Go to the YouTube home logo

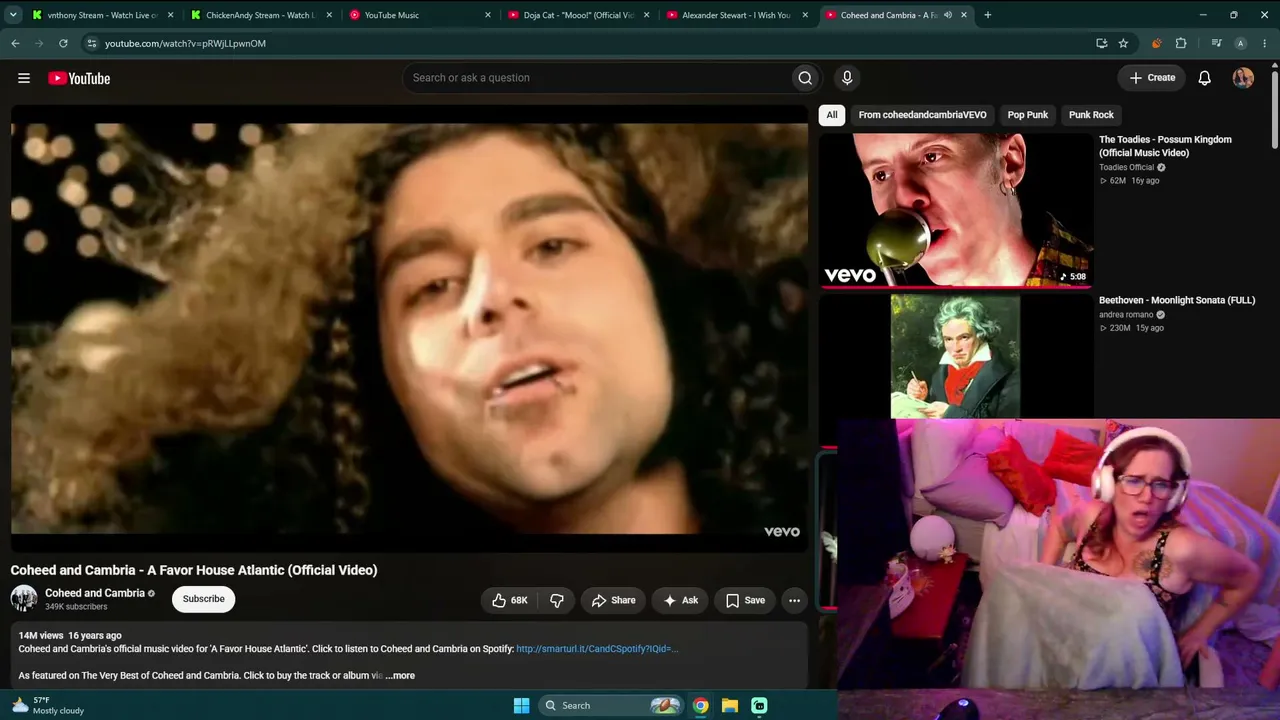point(79,78)
